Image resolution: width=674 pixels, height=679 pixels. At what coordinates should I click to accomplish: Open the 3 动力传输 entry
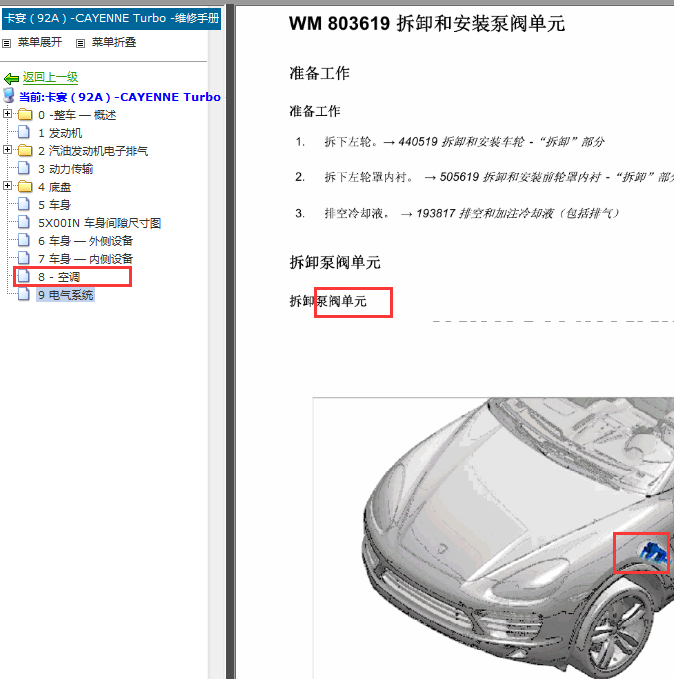click(65, 169)
